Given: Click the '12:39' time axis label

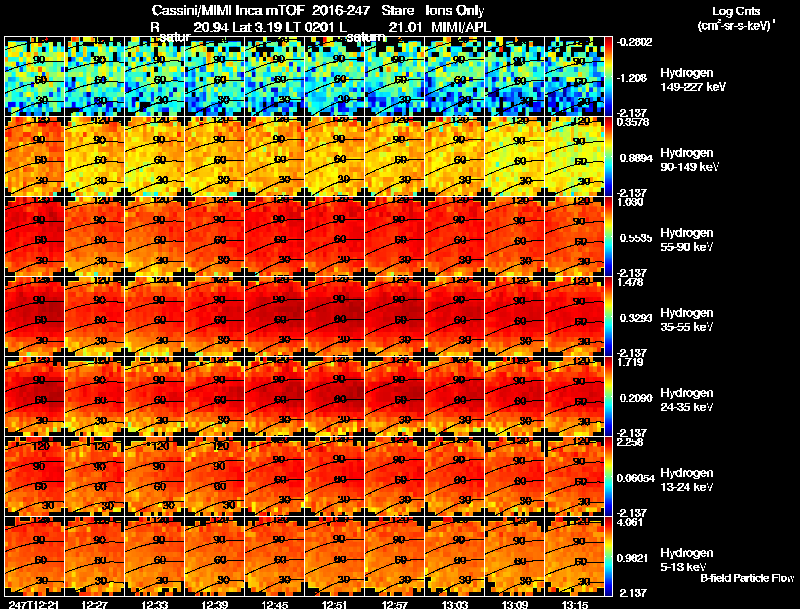Looking at the screenshot, I should click(215, 605).
